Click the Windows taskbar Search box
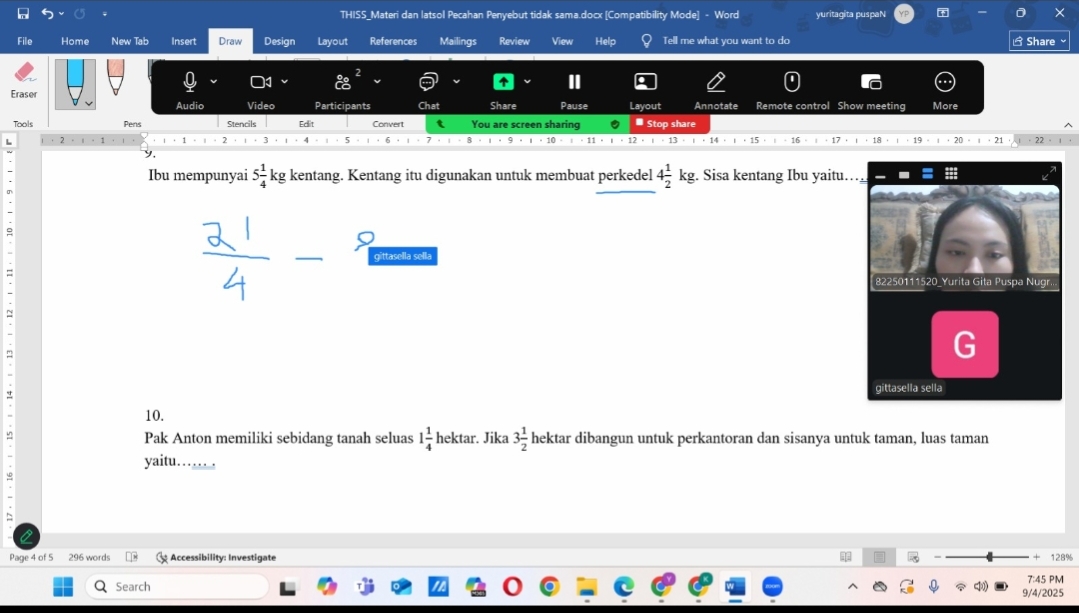The width and height of the screenshot is (1079, 613). point(178,587)
